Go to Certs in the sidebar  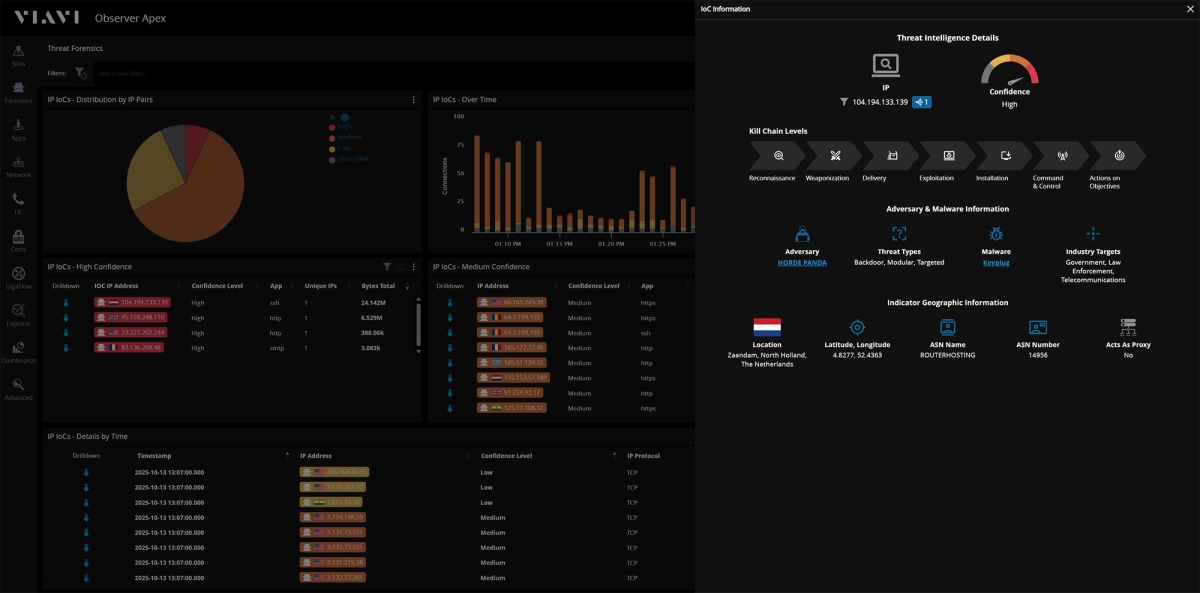[x=18, y=240]
